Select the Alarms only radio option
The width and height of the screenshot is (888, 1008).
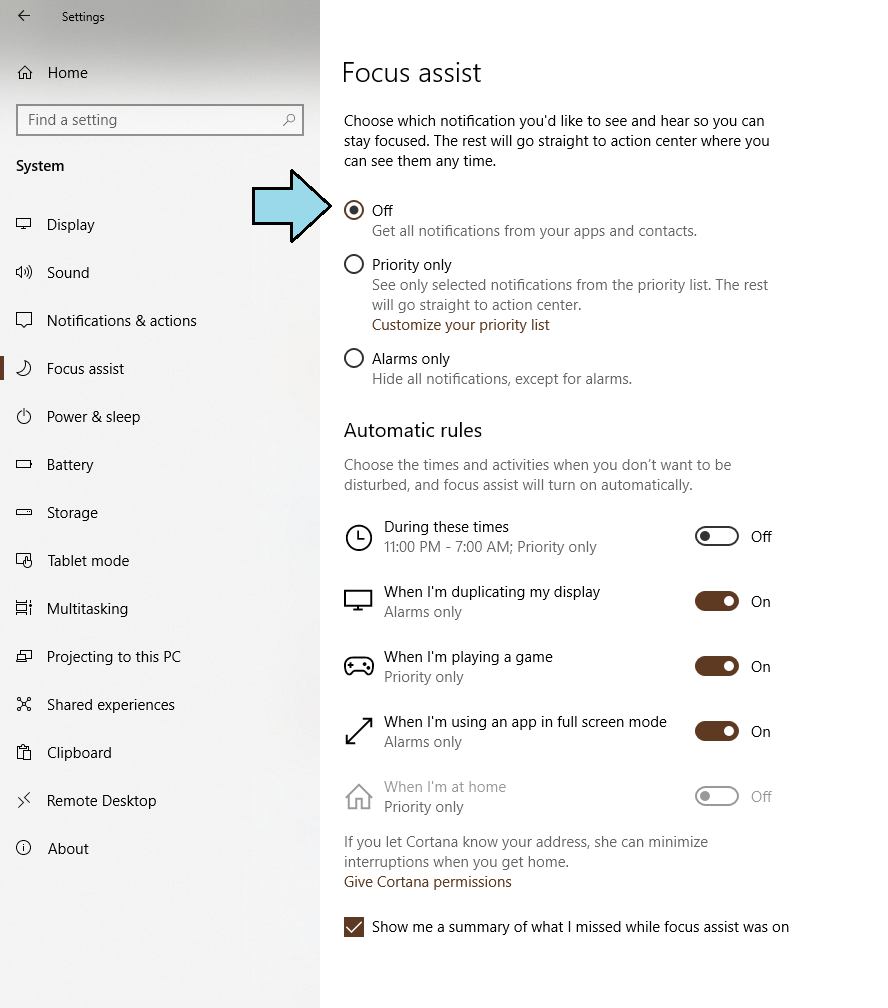(354, 358)
